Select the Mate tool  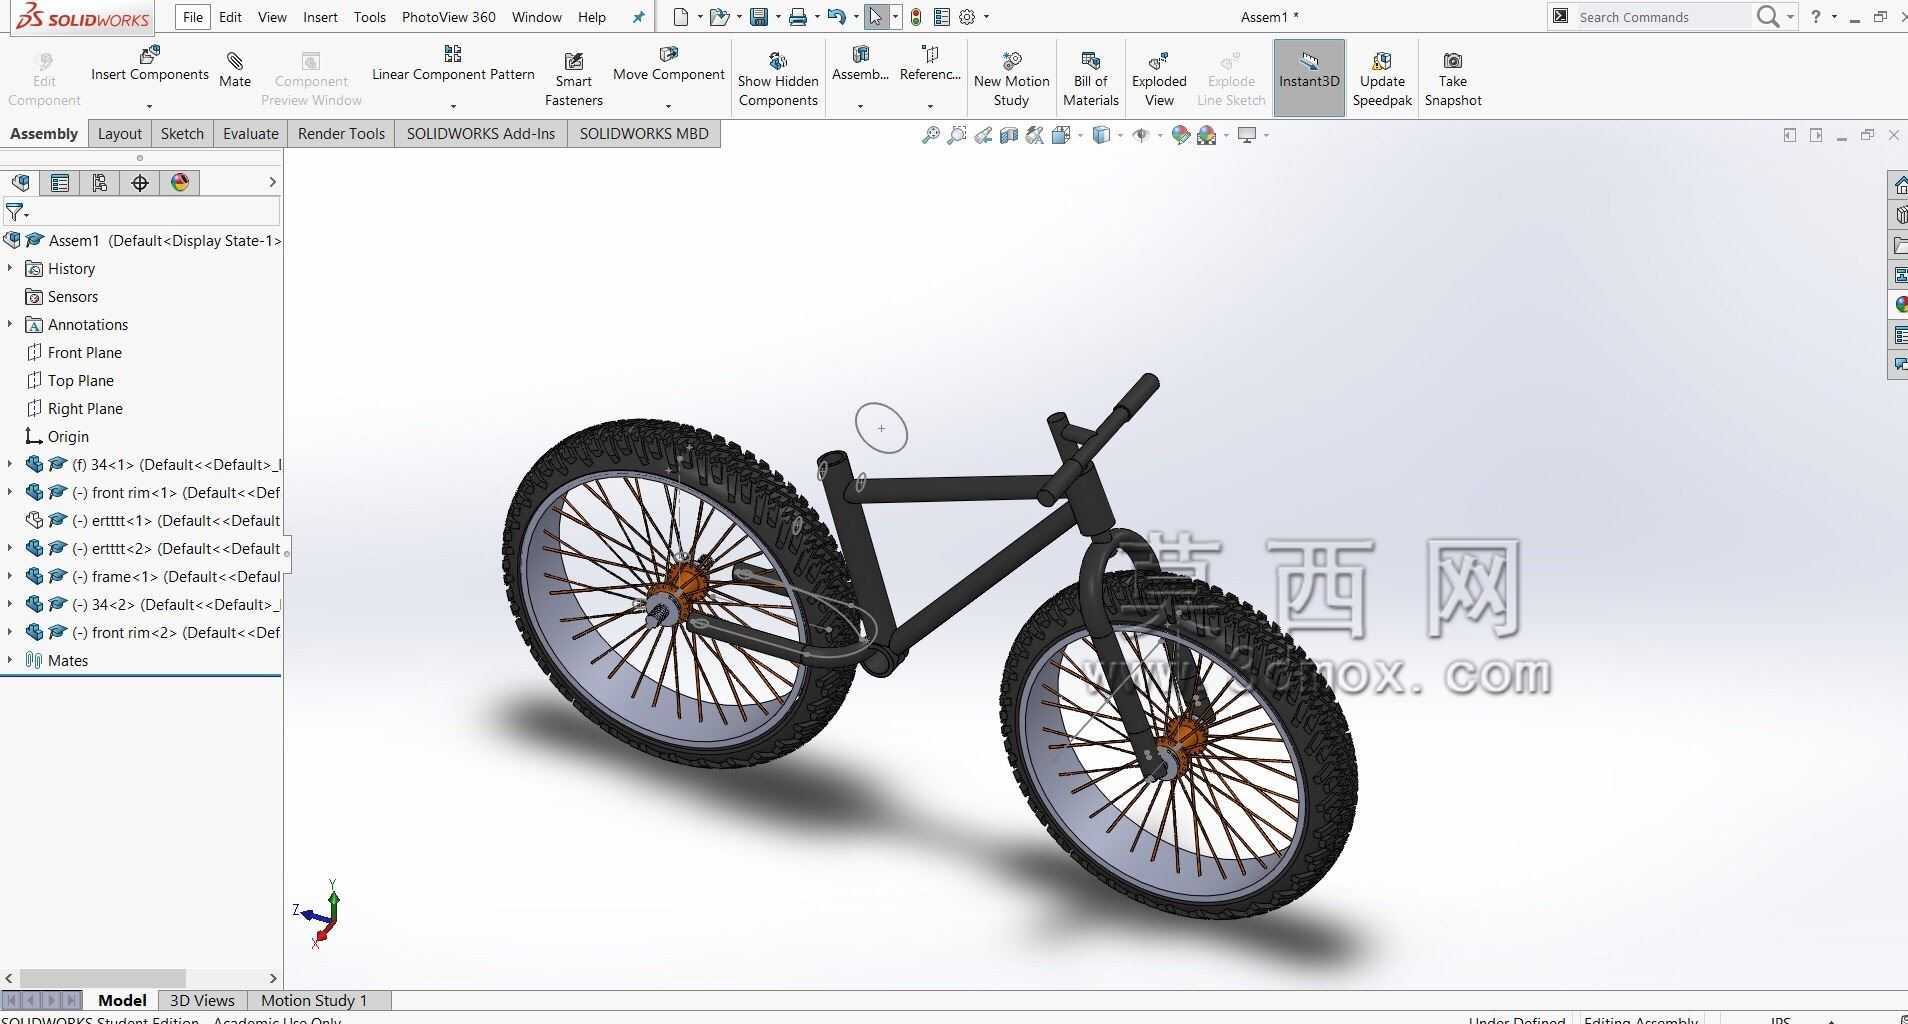tap(235, 70)
